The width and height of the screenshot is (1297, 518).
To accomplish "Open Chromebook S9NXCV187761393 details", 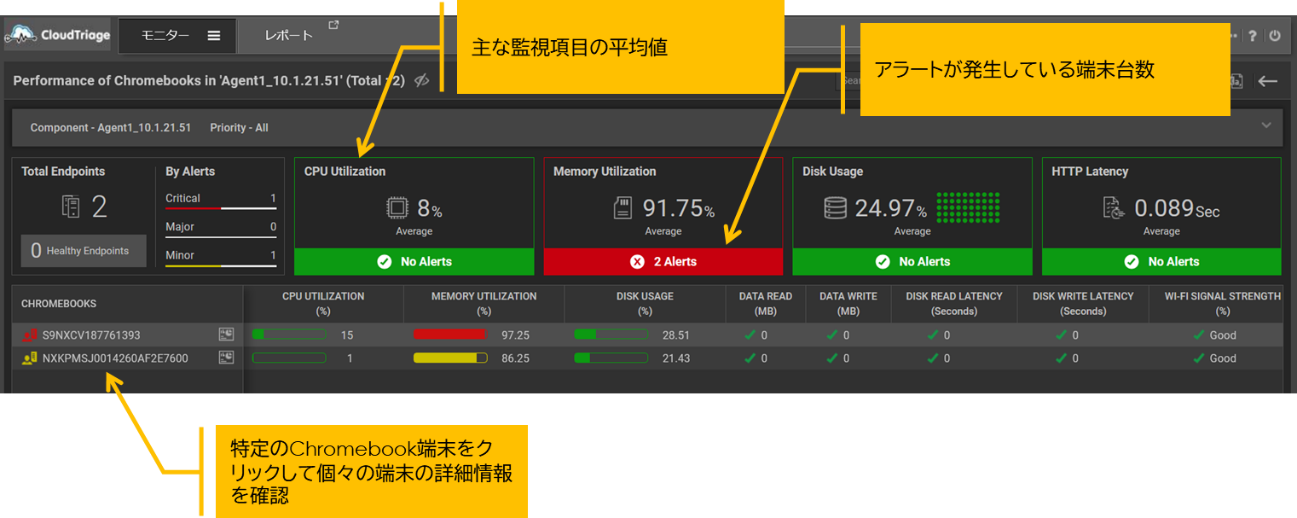I will (x=91, y=336).
